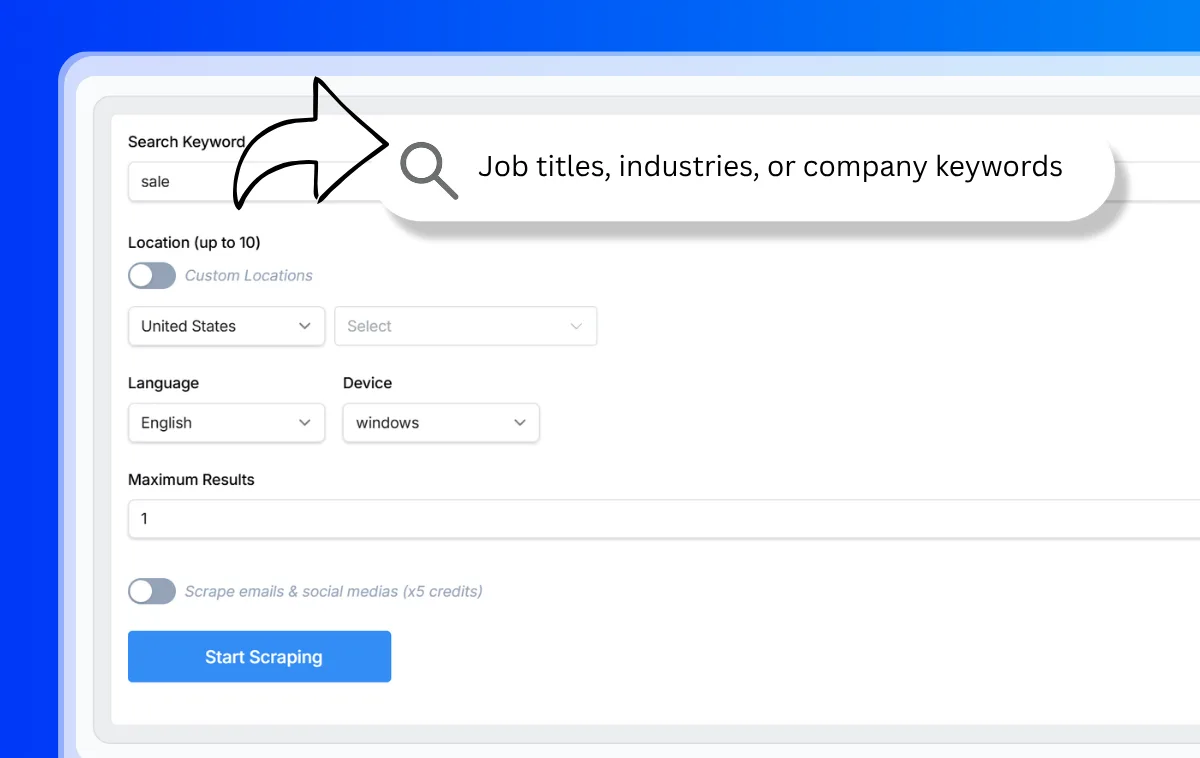Click the chevron beside United States
1200x758 pixels.
pos(305,326)
